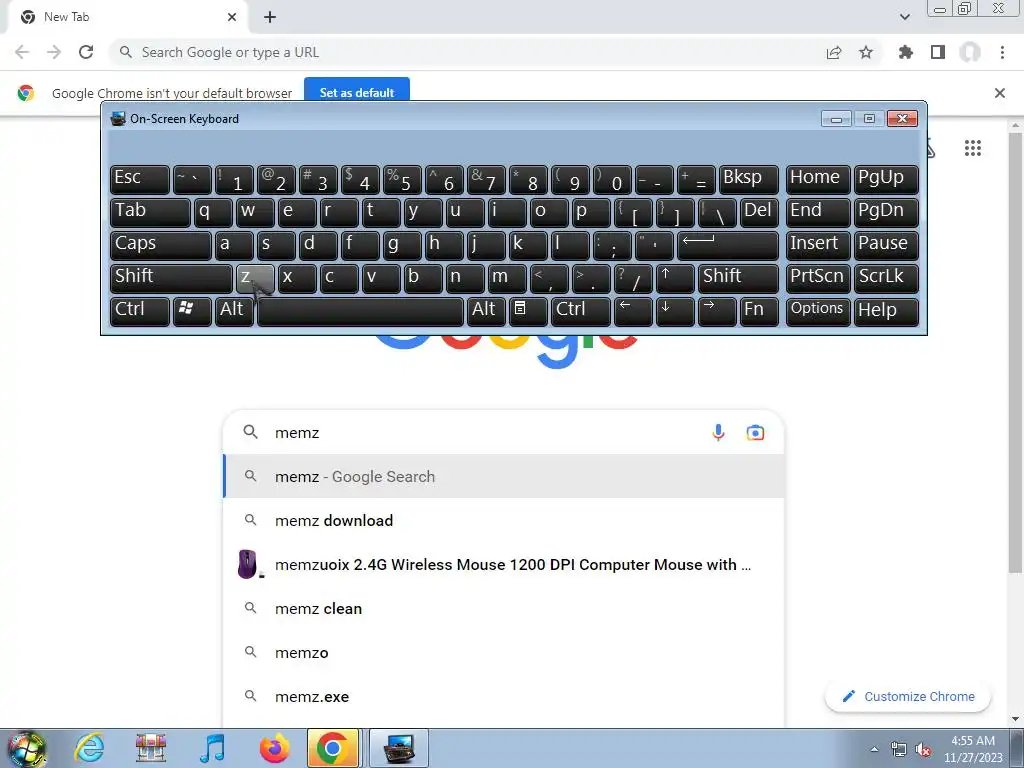Screen dimensions: 1024x768
Task: Click the page vertical scrollbar
Action: pyautogui.click(x=1015, y=353)
